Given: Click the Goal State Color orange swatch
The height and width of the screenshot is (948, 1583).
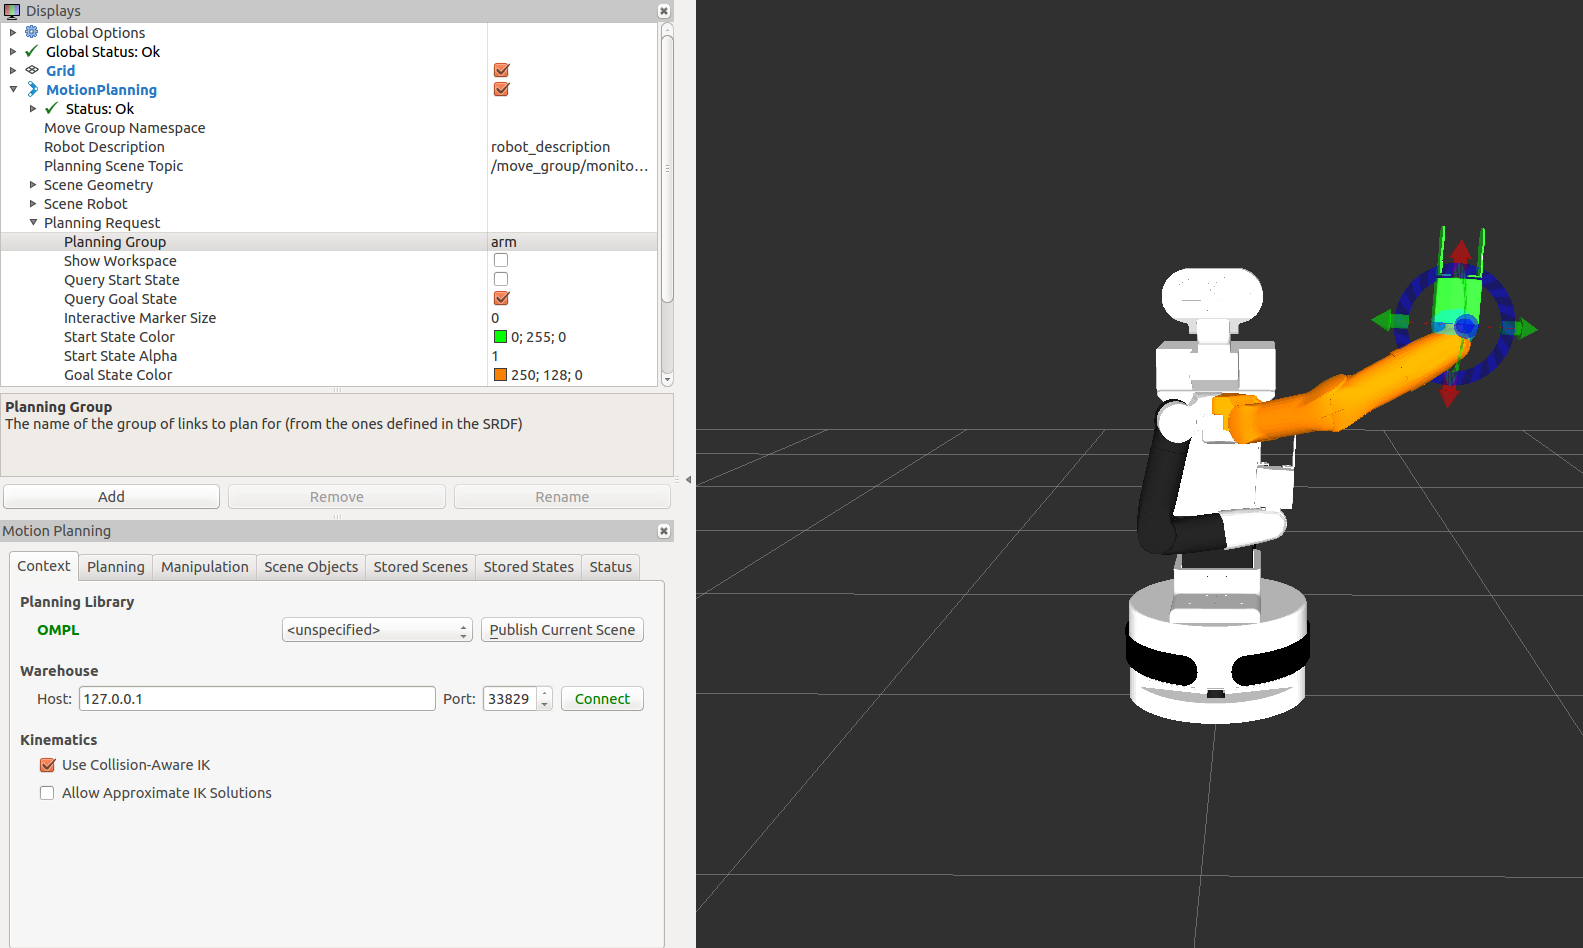Looking at the screenshot, I should pyautogui.click(x=500, y=375).
